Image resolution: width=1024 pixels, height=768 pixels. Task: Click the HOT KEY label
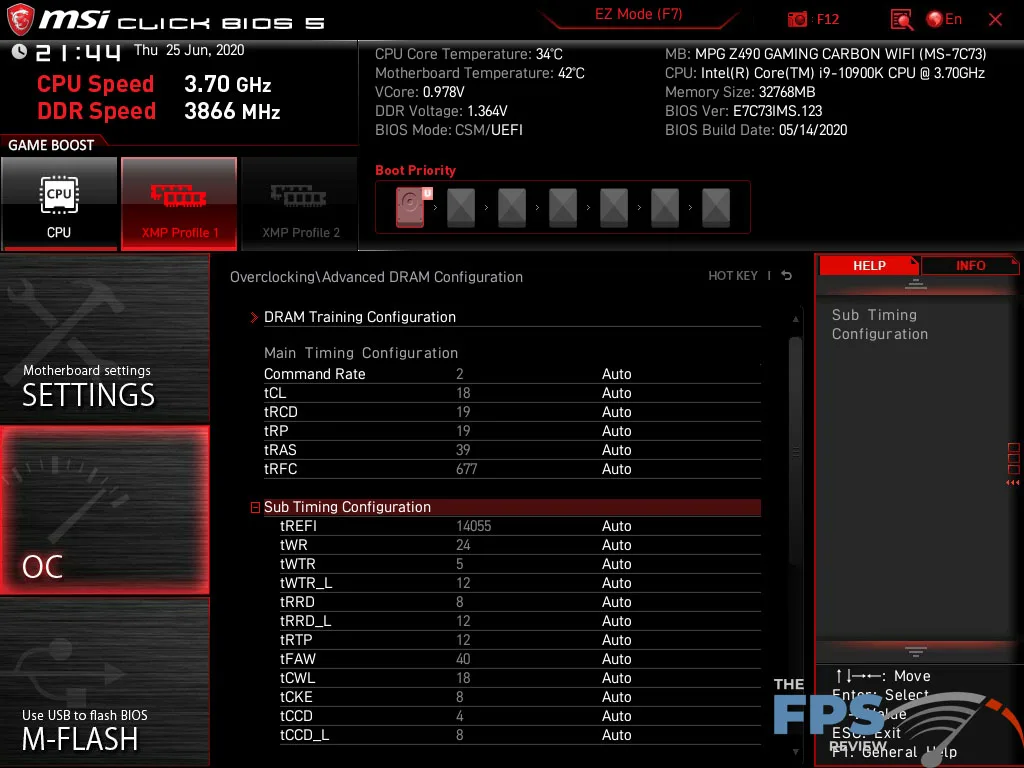tap(733, 276)
